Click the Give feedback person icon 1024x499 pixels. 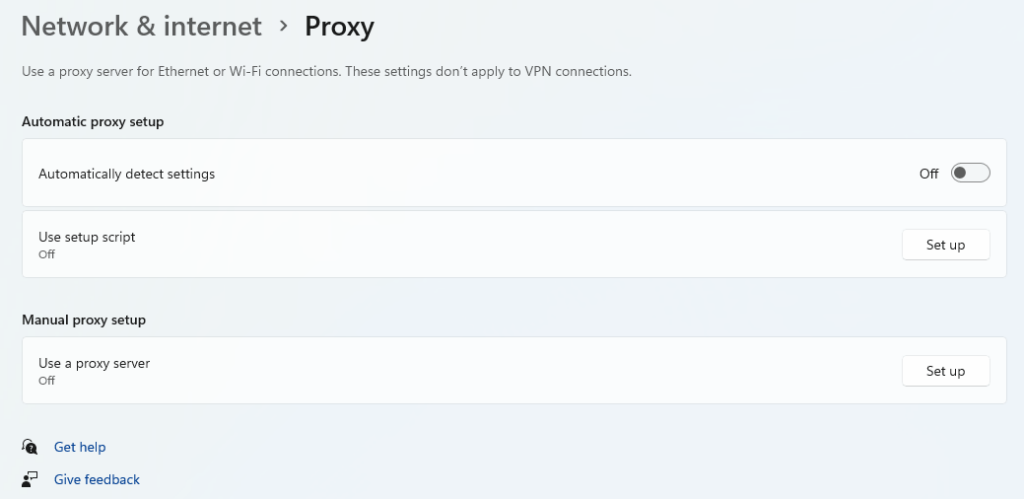point(29,479)
